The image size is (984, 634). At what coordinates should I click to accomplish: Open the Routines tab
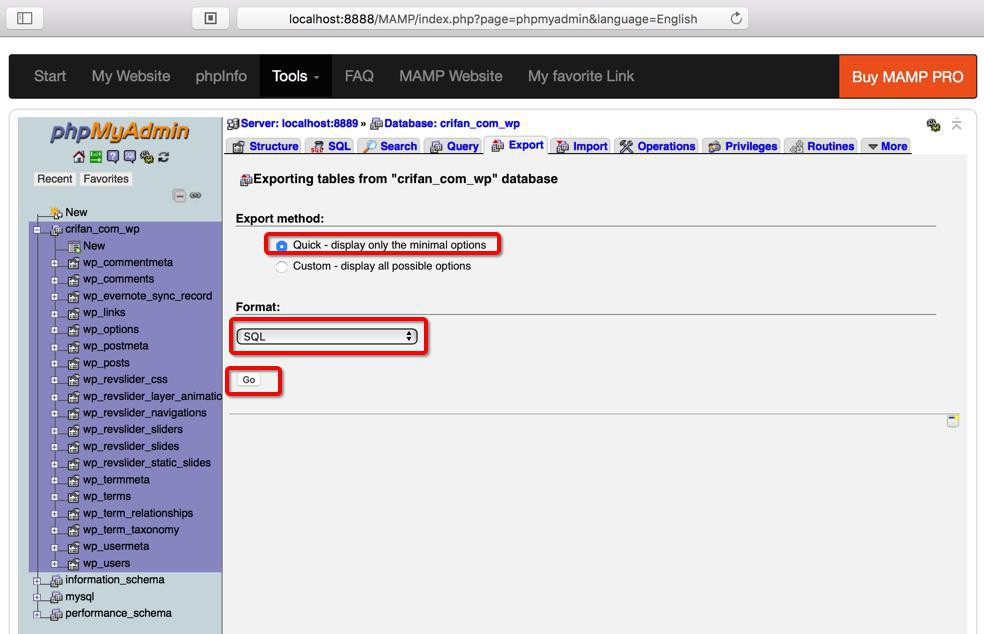821,146
